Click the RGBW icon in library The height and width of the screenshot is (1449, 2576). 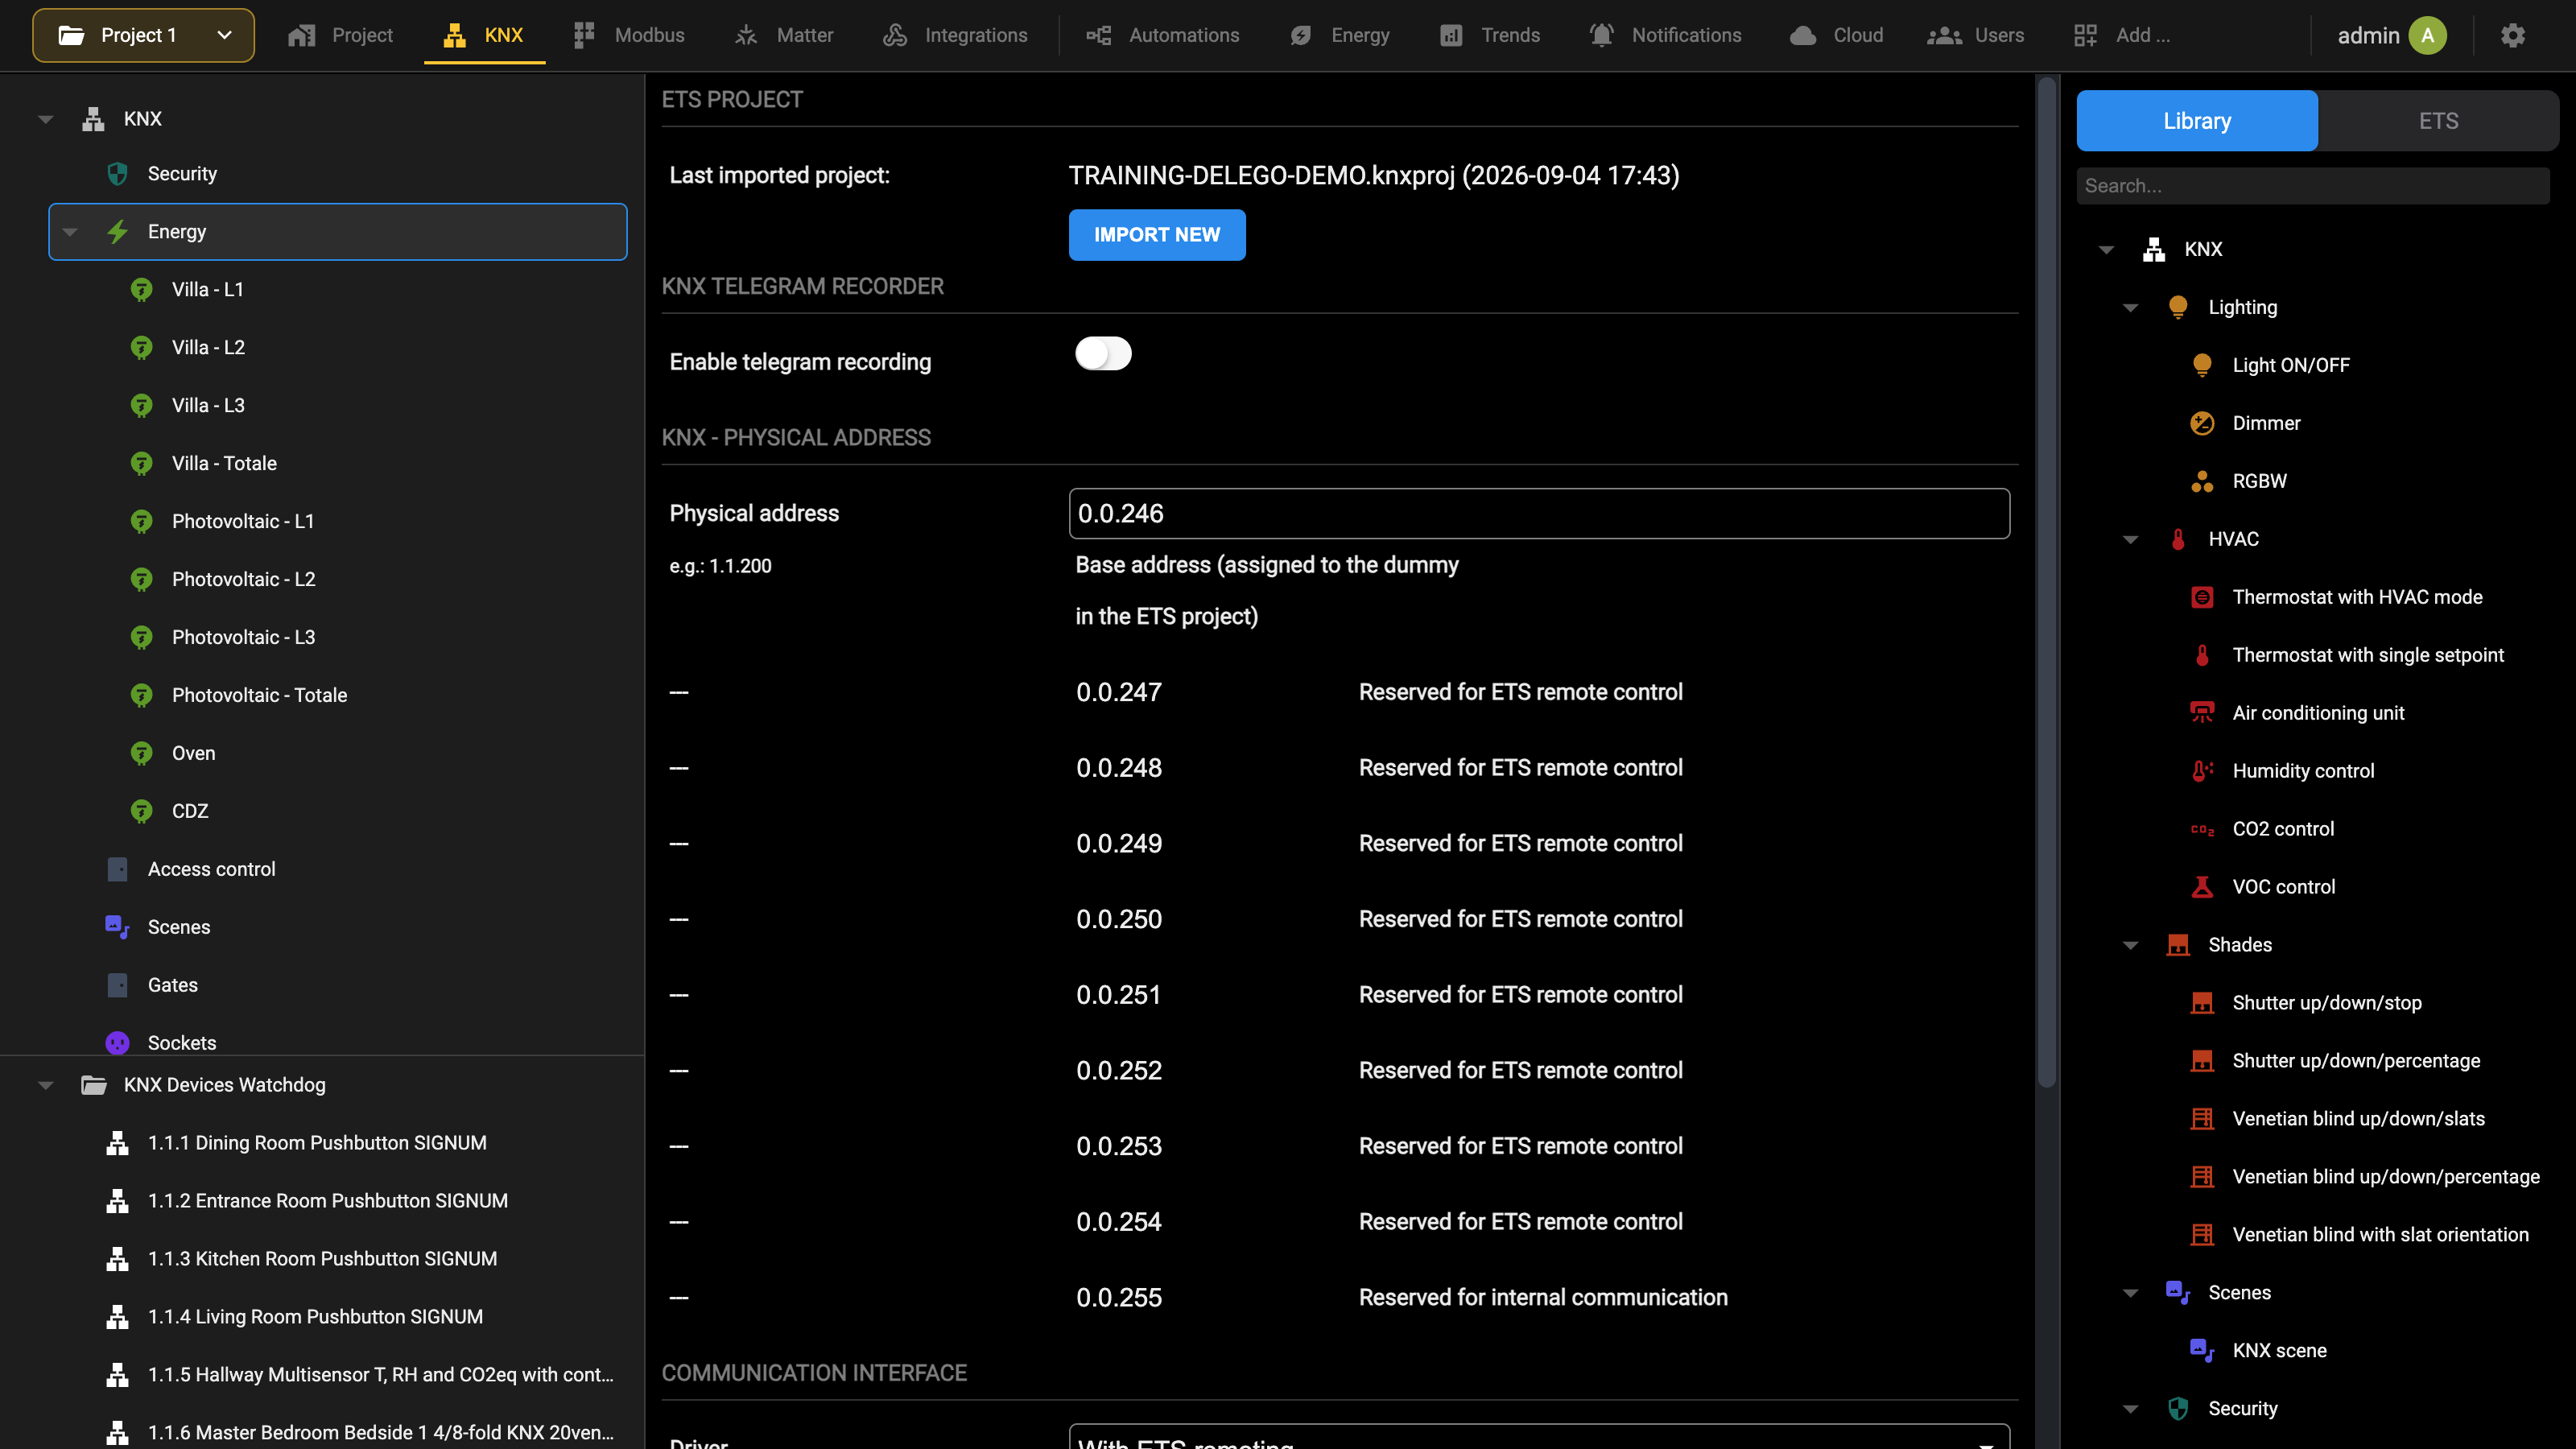point(2201,482)
